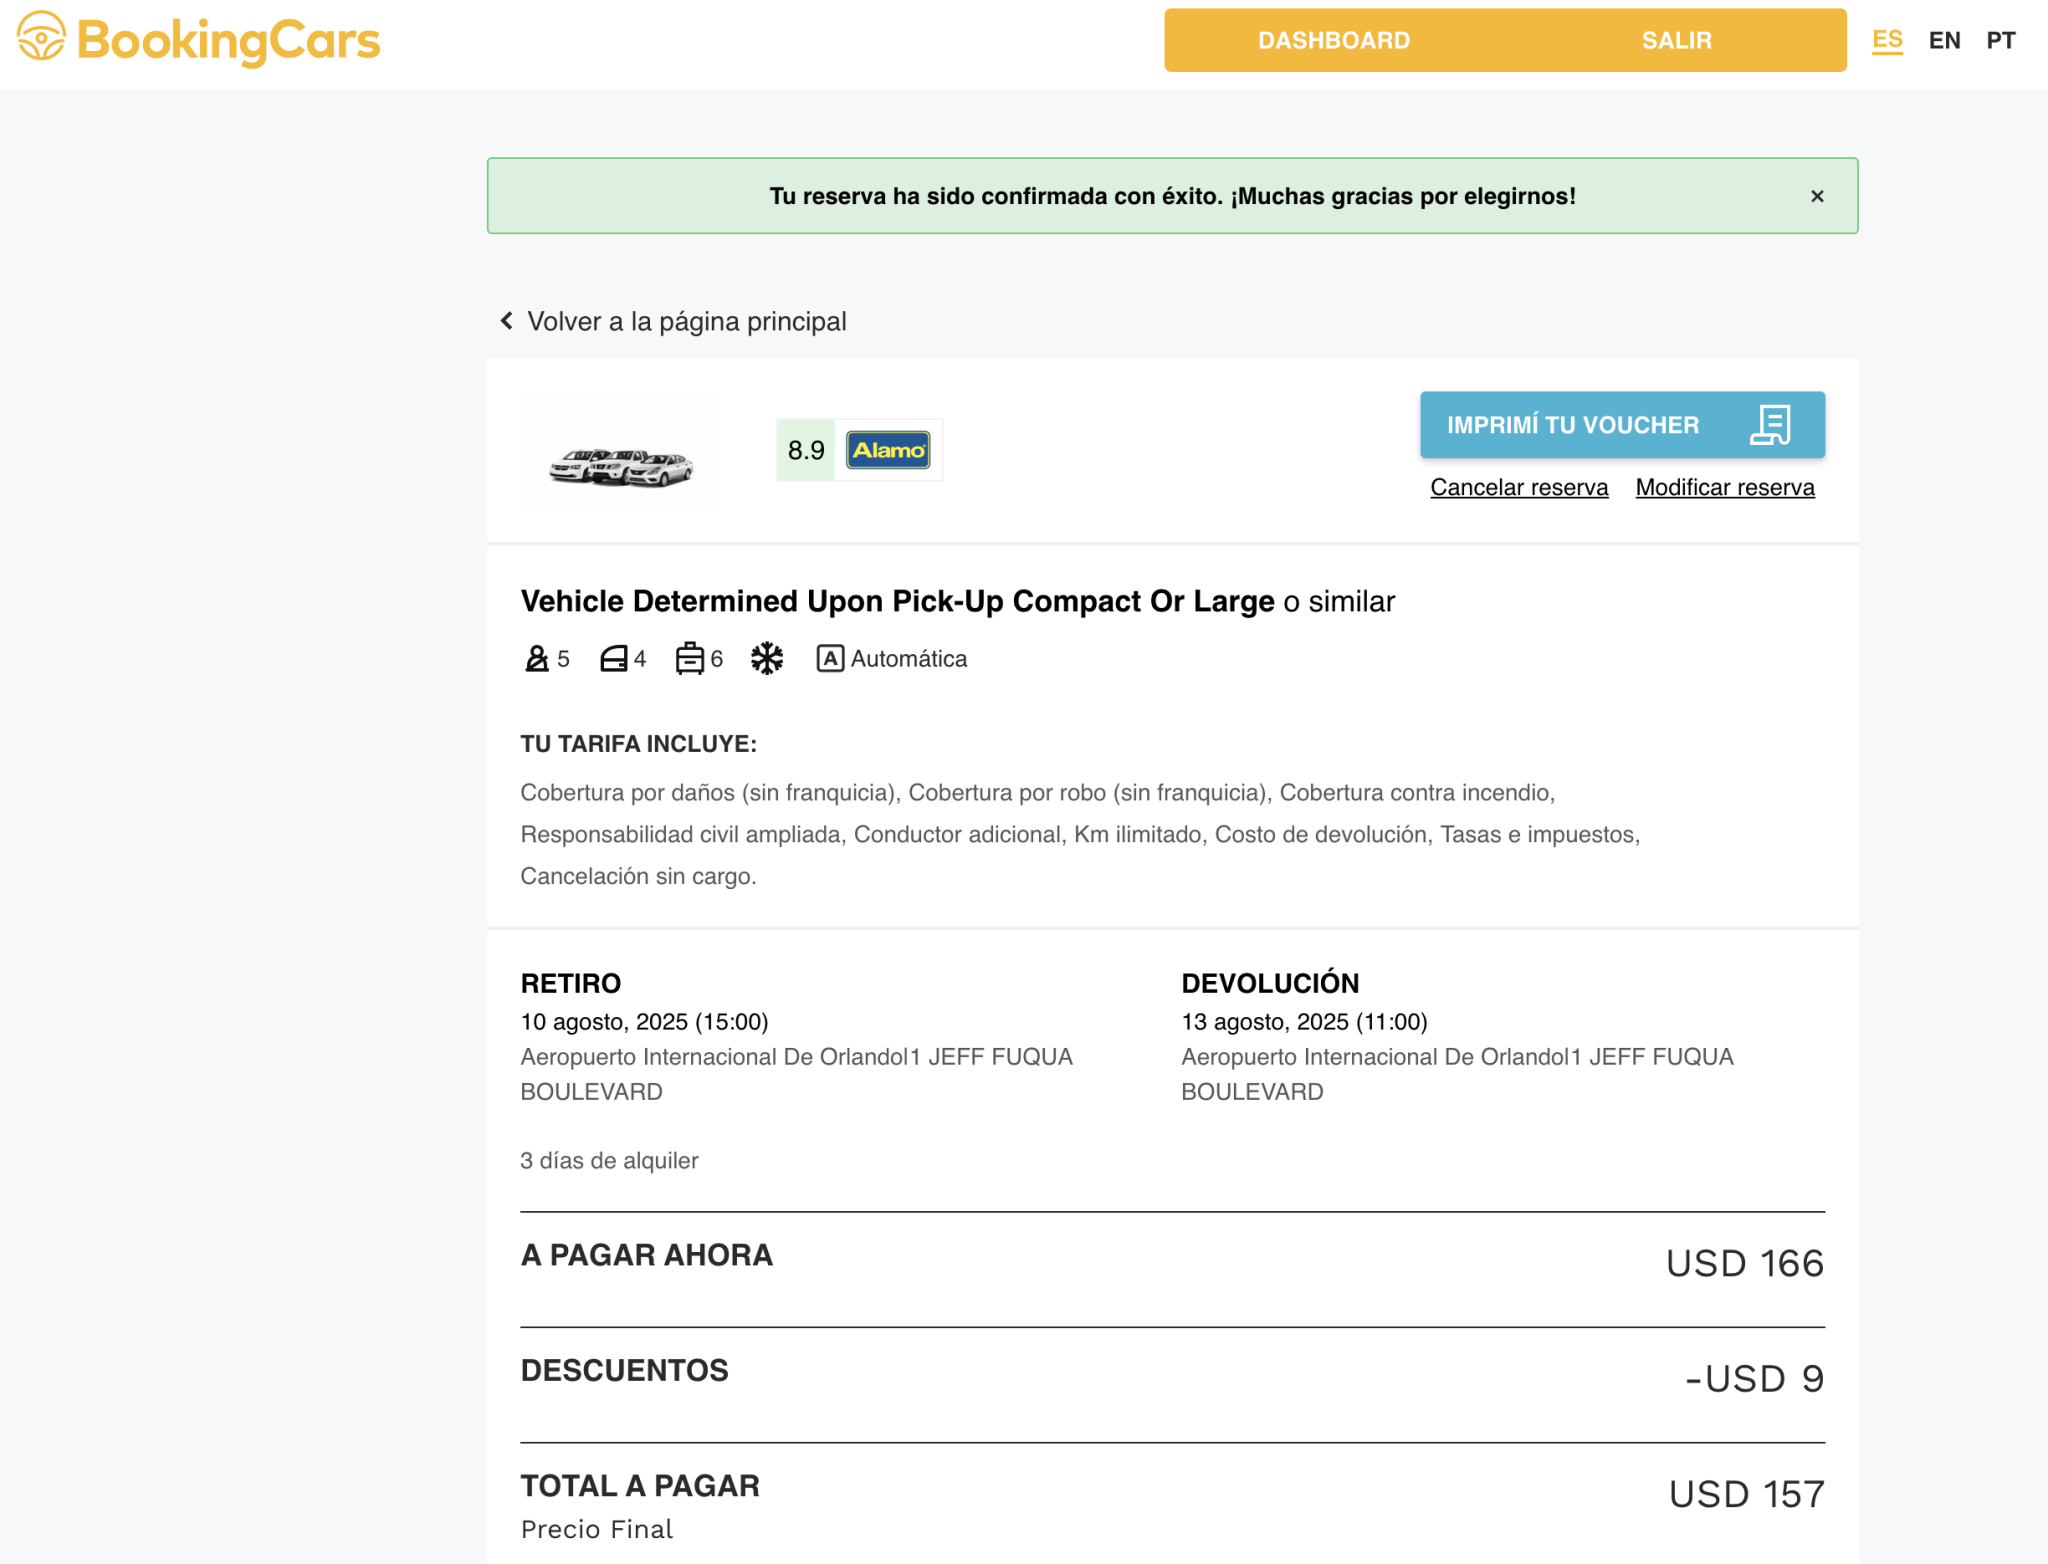
Task: Open the Dashboard menu item
Action: tap(1334, 40)
